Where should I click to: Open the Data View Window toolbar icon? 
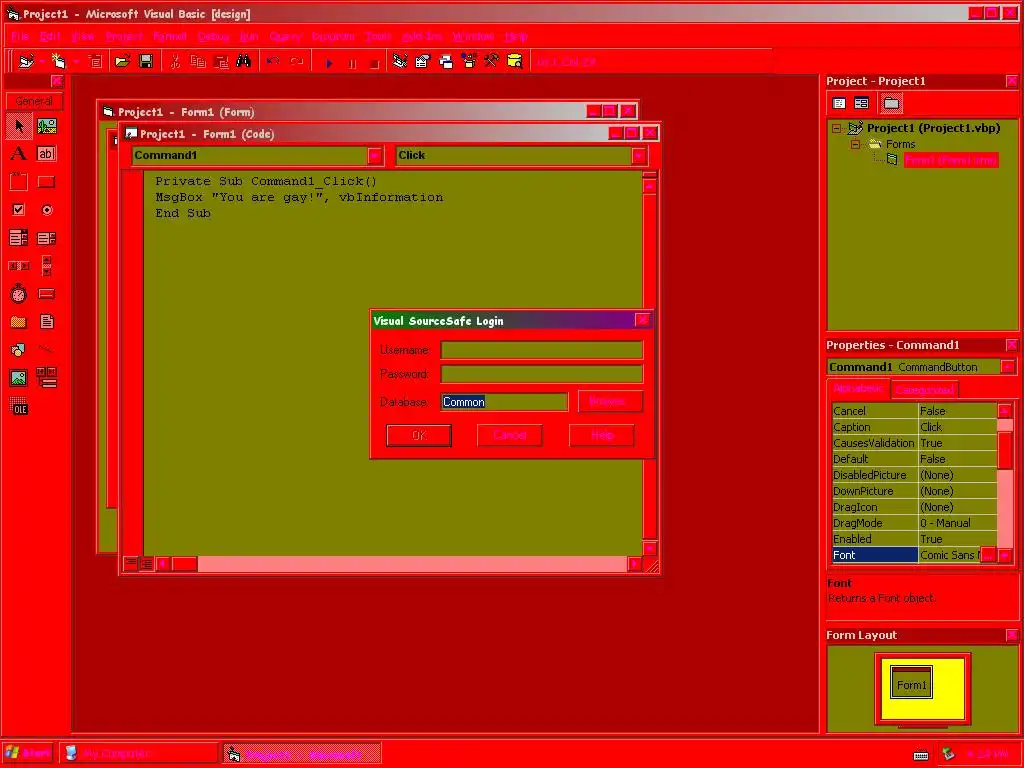tap(515, 61)
